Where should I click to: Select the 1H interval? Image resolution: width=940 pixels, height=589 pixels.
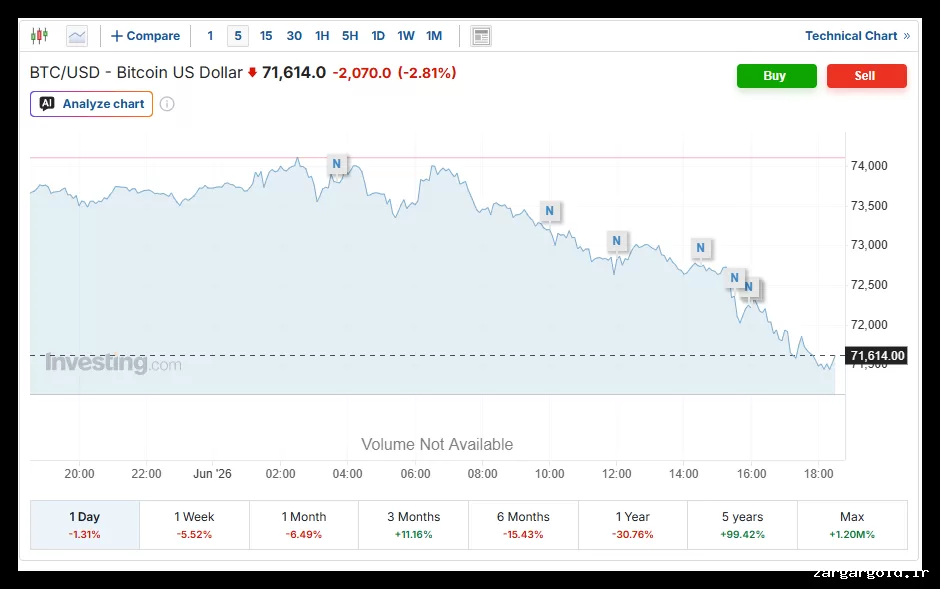click(322, 36)
